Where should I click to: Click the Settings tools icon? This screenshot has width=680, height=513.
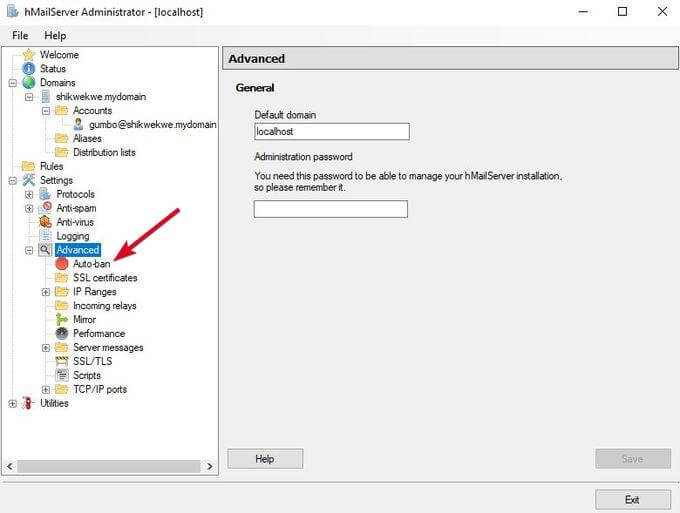tap(29, 180)
